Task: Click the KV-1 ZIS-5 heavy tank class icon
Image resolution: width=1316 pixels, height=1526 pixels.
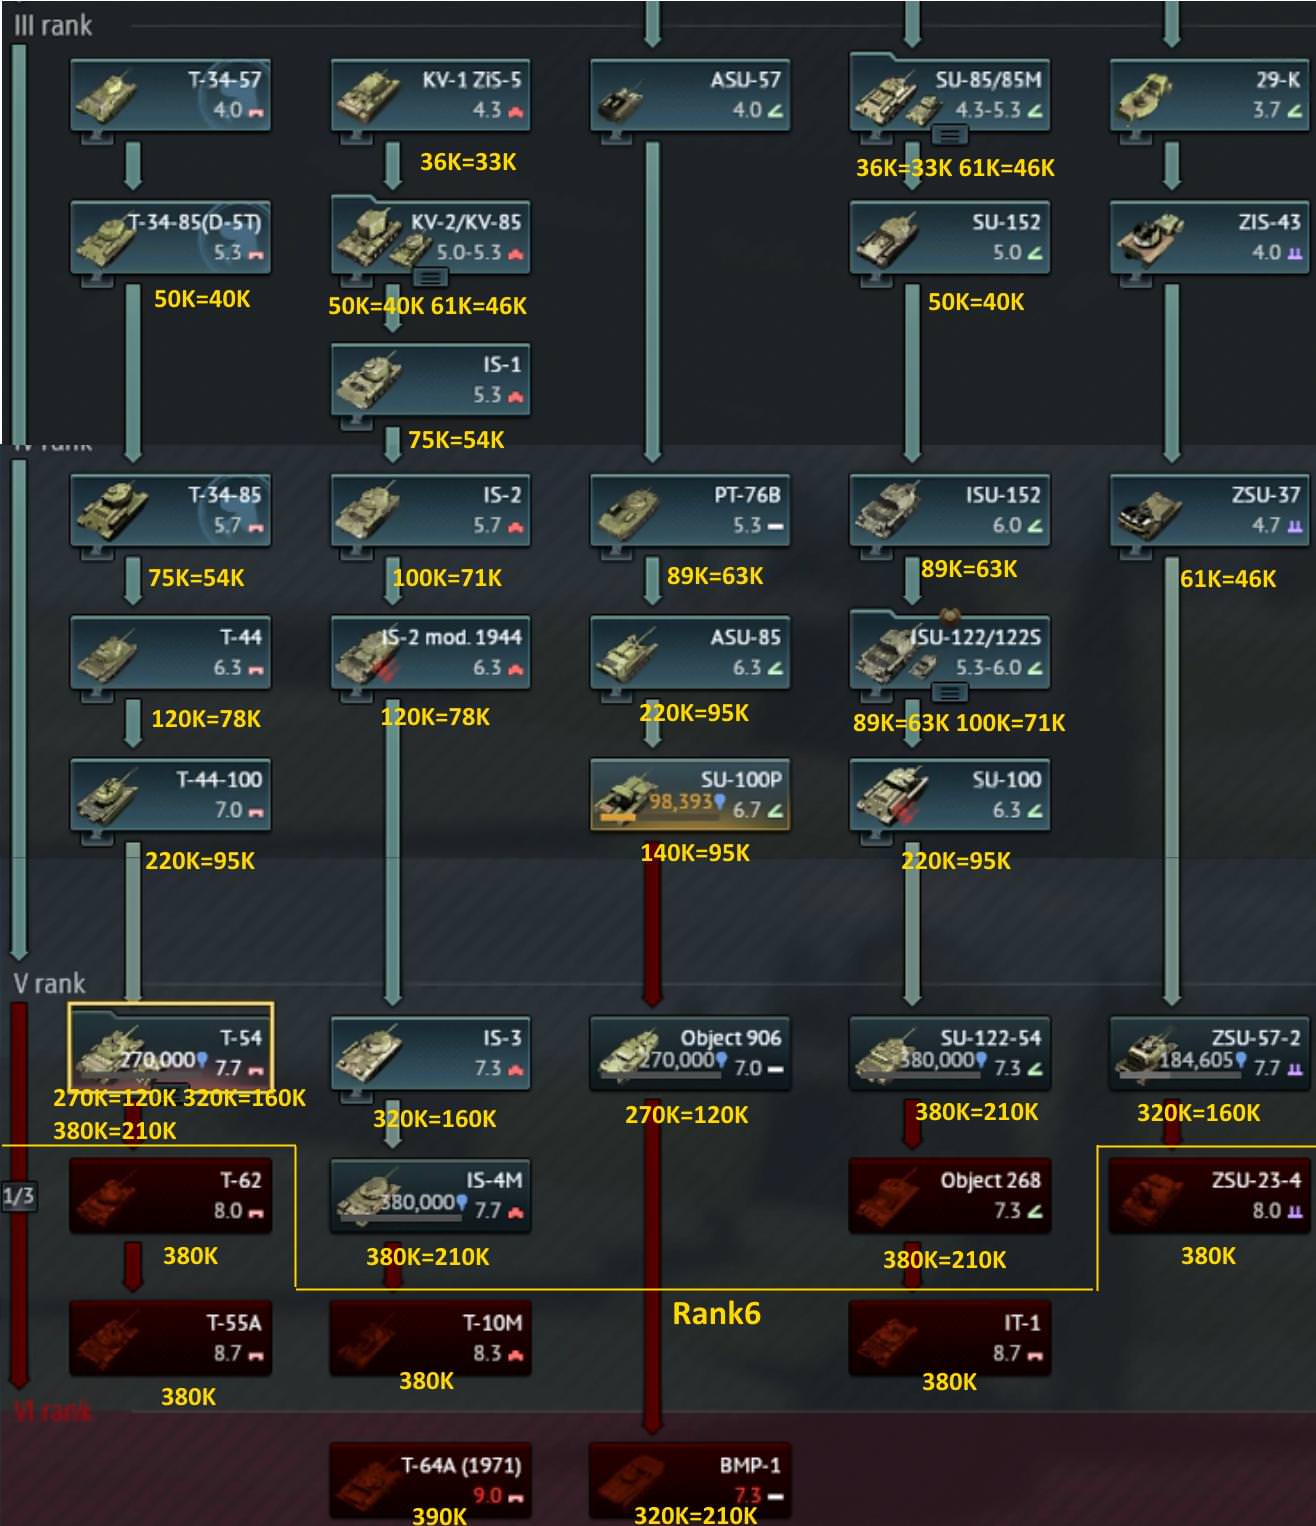Action: (x=516, y=112)
